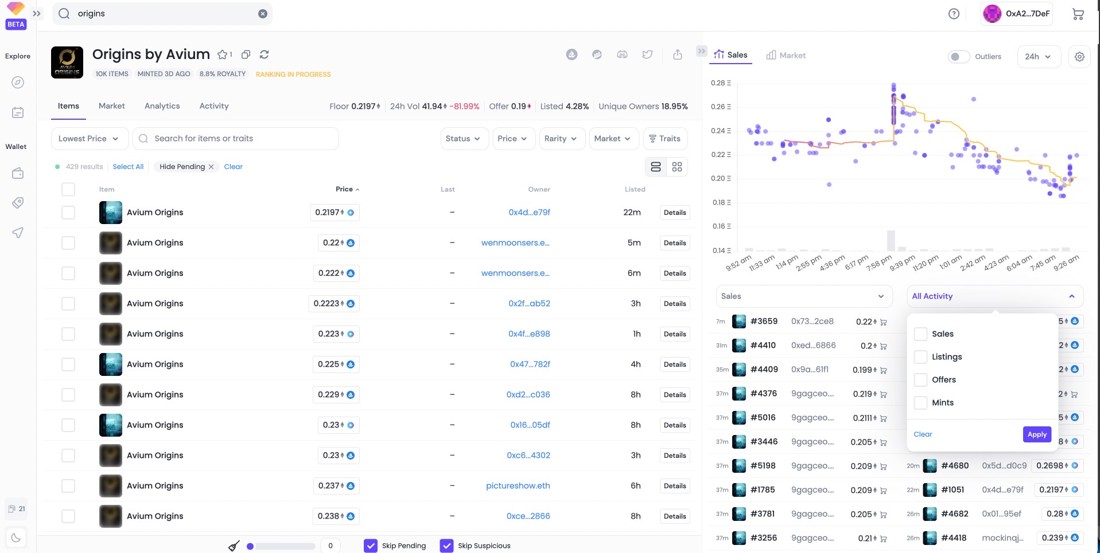Click the sidebar badge showing 21
The height and width of the screenshot is (553, 1100).
pyautogui.click(x=16, y=509)
